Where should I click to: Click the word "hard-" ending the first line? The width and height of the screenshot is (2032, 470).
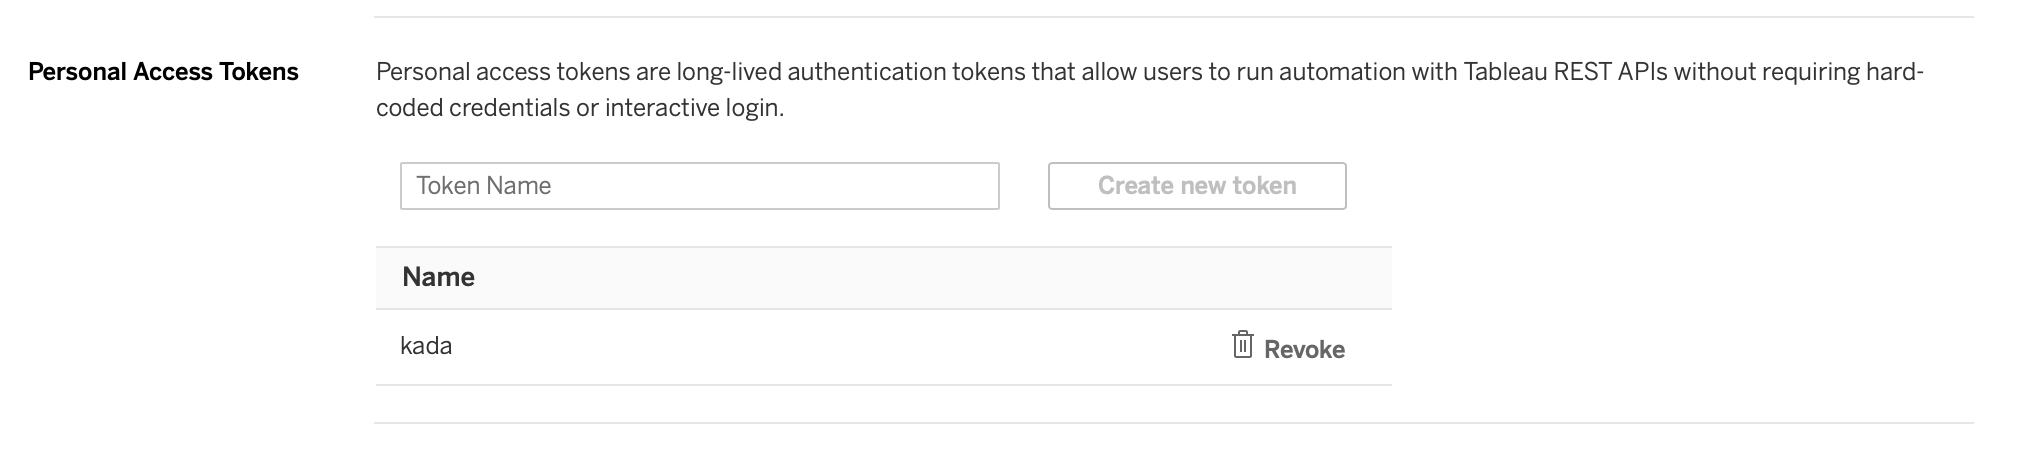pos(1895,72)
